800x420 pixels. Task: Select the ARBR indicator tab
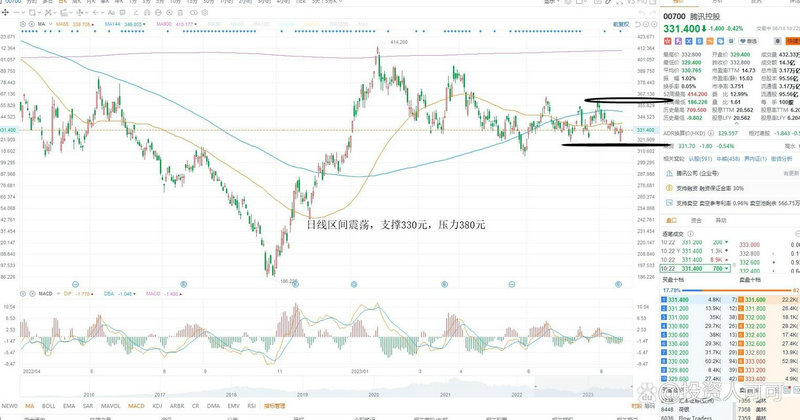click(177, 406)
